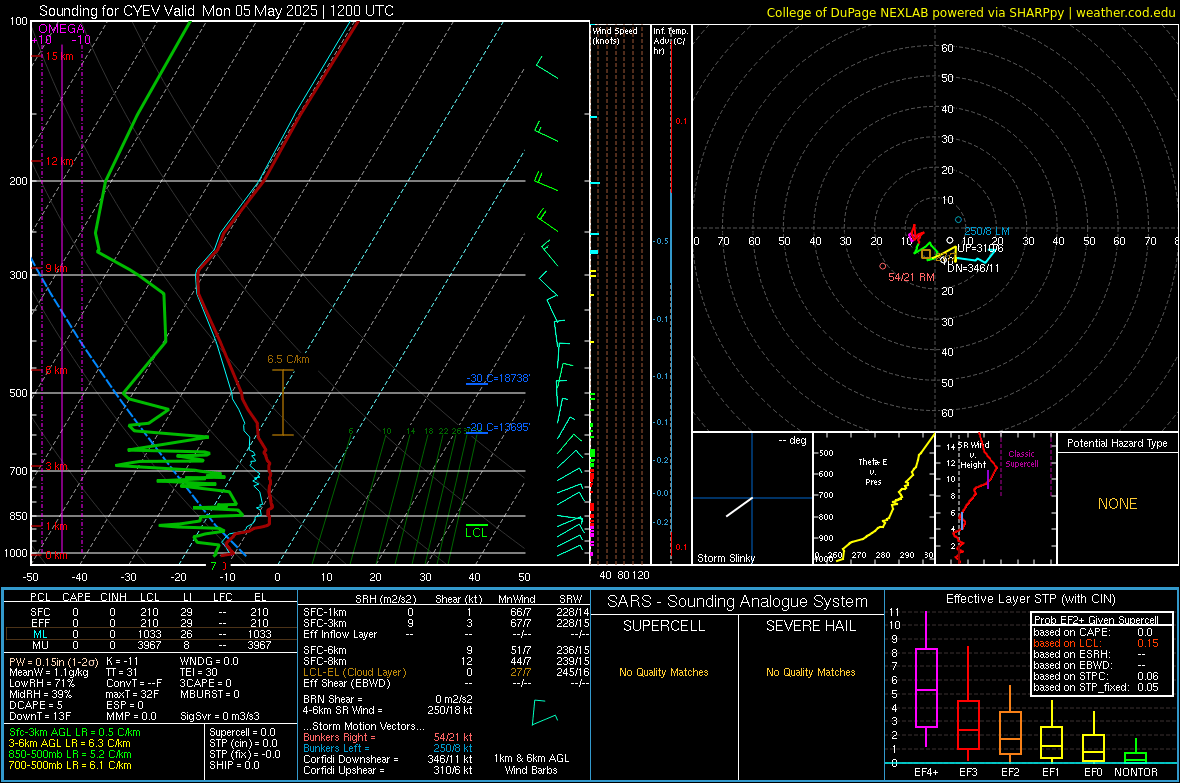The width and height of the screenshot is (1180, 783).
Task: Click the SHIP = 0.0 value
Action: (x=234, y=765)
